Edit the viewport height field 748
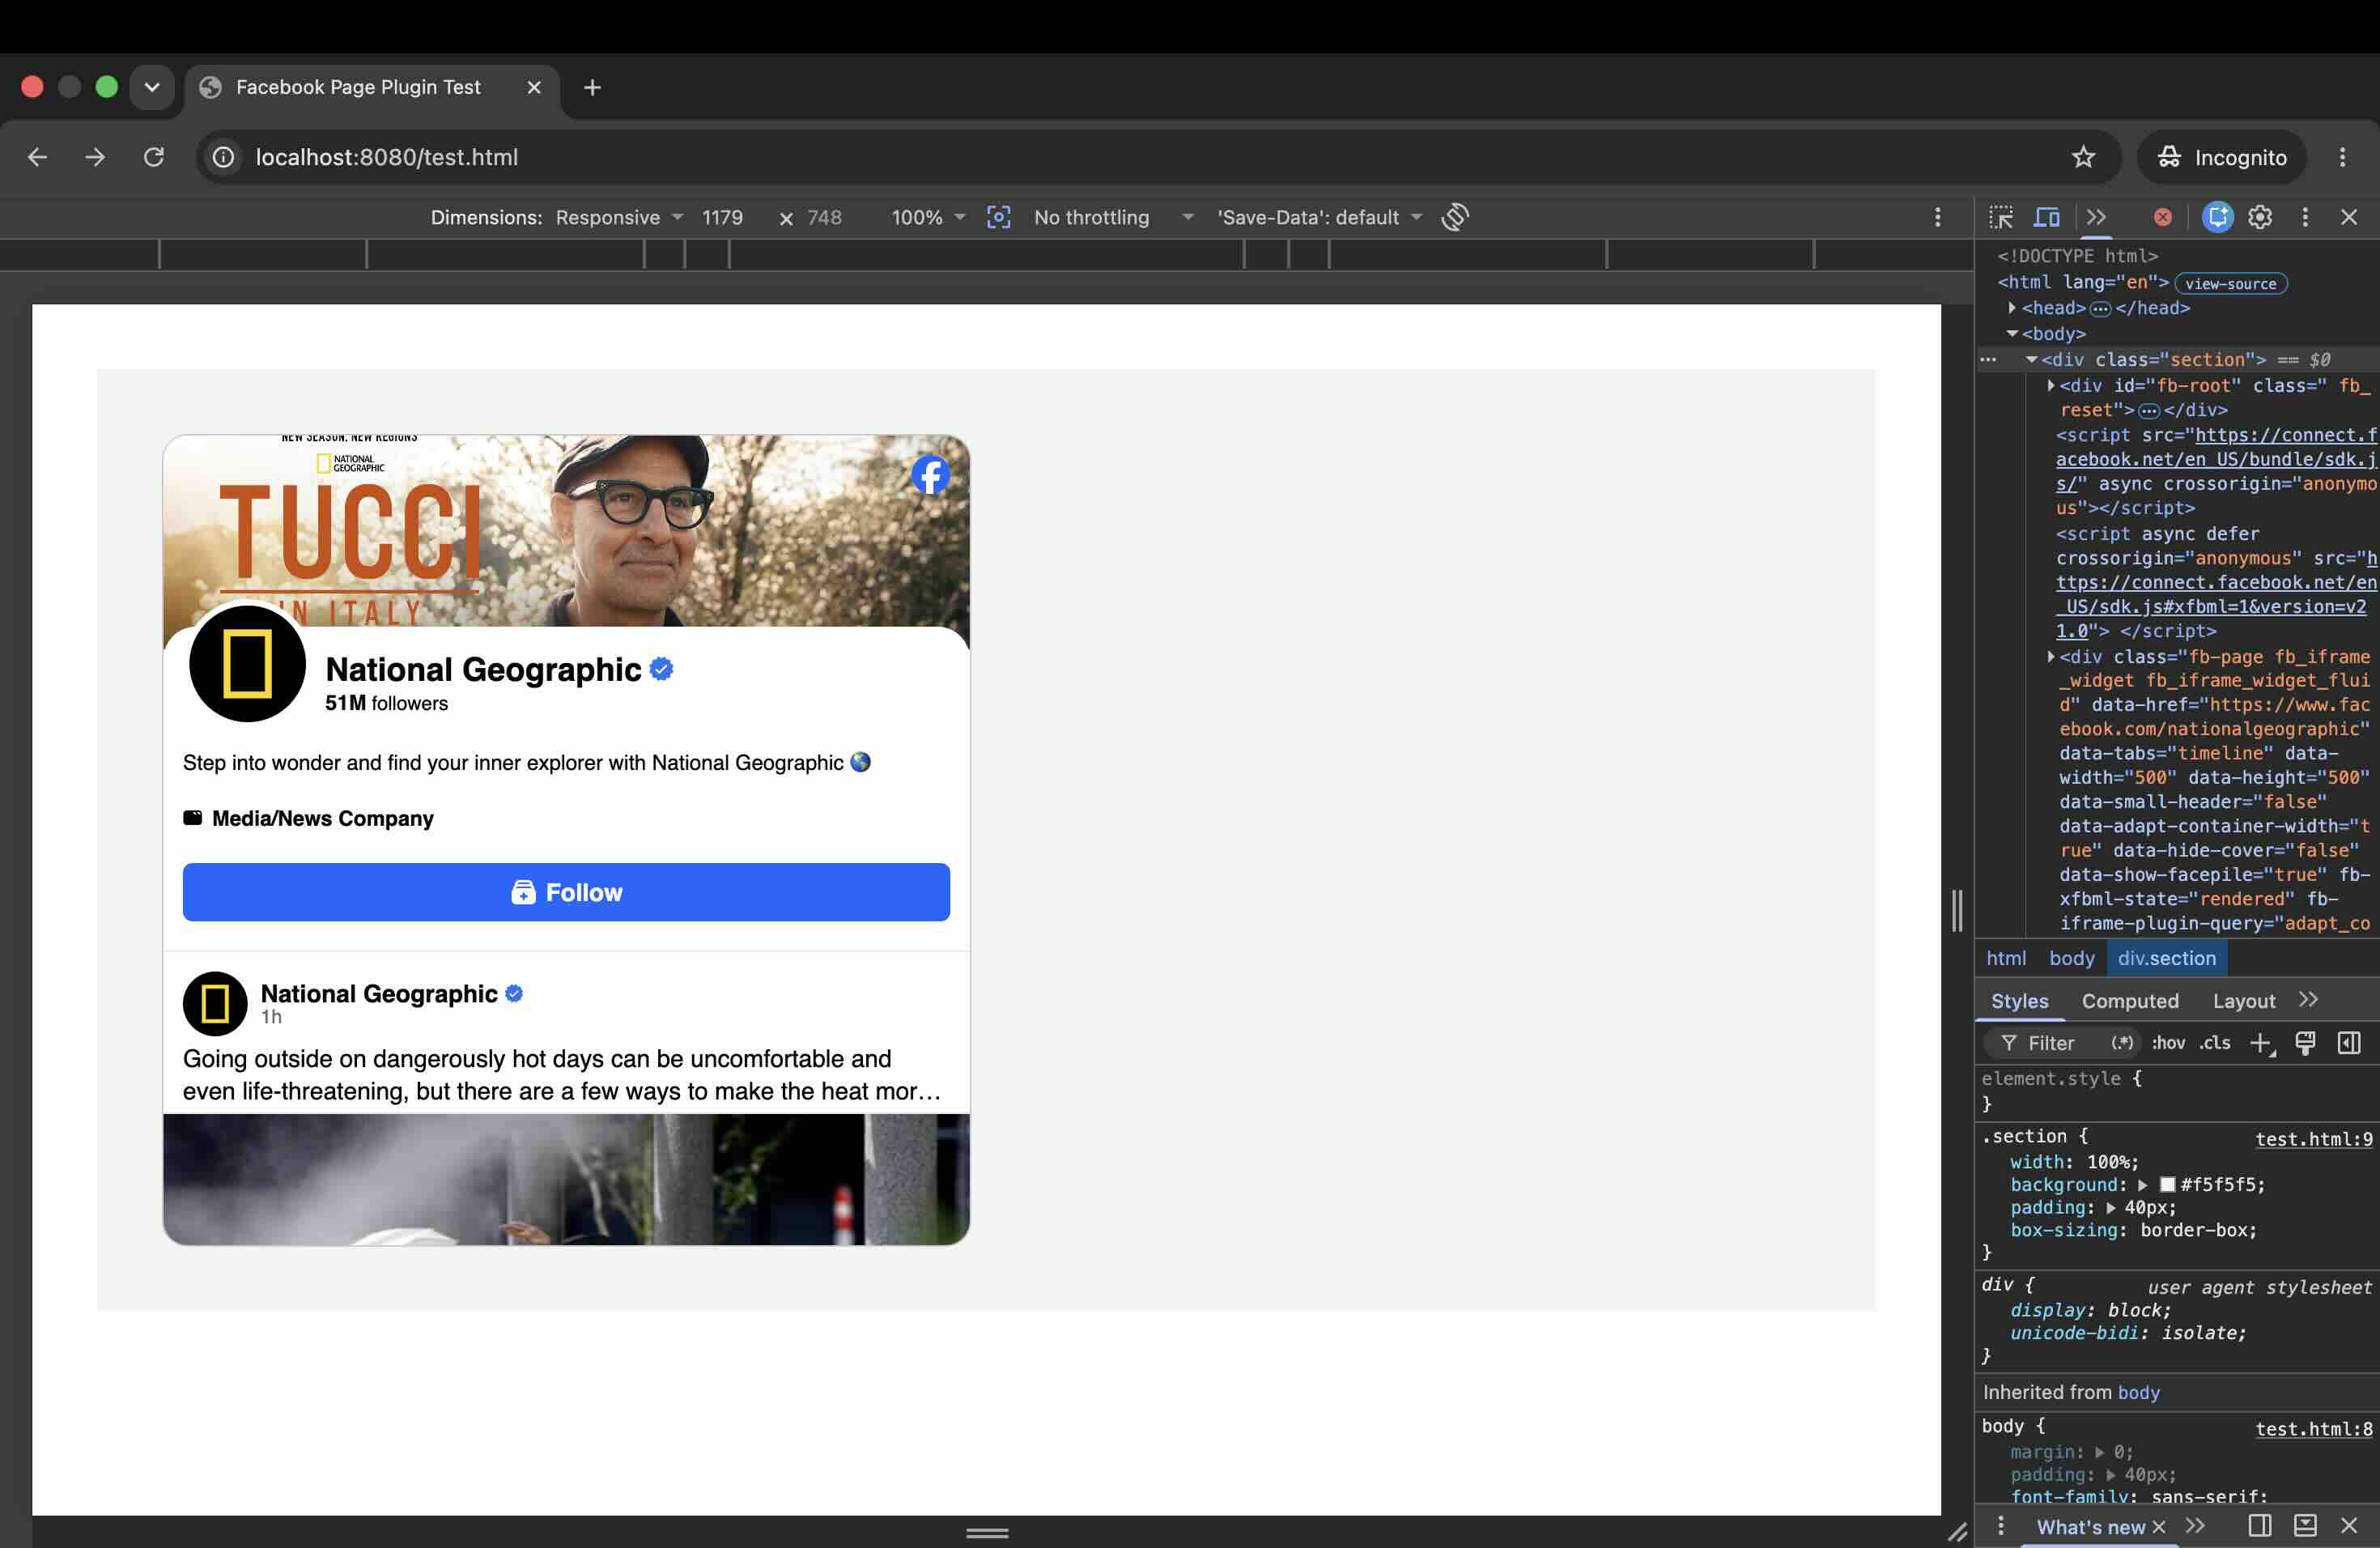The width and height of the screenshot is (2380, 1548). (824, 217)
